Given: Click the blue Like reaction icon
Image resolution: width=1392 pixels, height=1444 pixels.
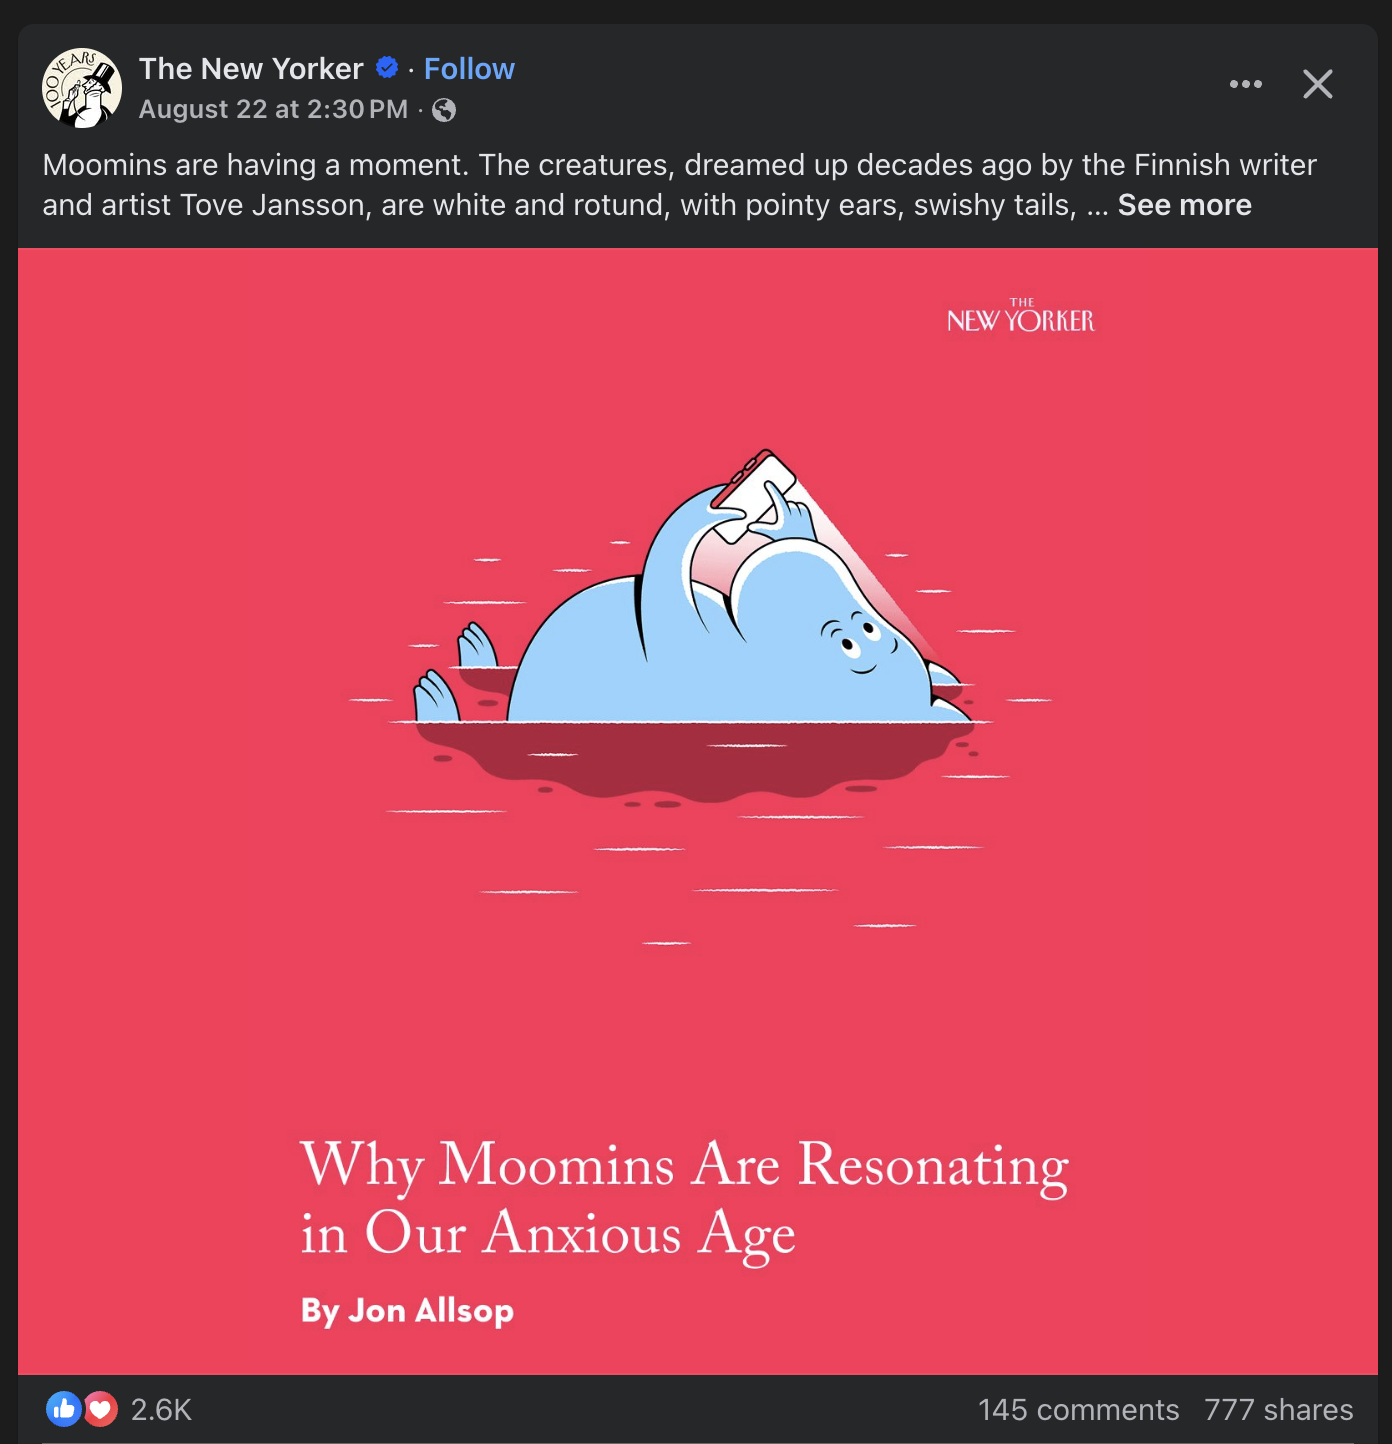Looking at the screenshot, I should point(63,1409).
